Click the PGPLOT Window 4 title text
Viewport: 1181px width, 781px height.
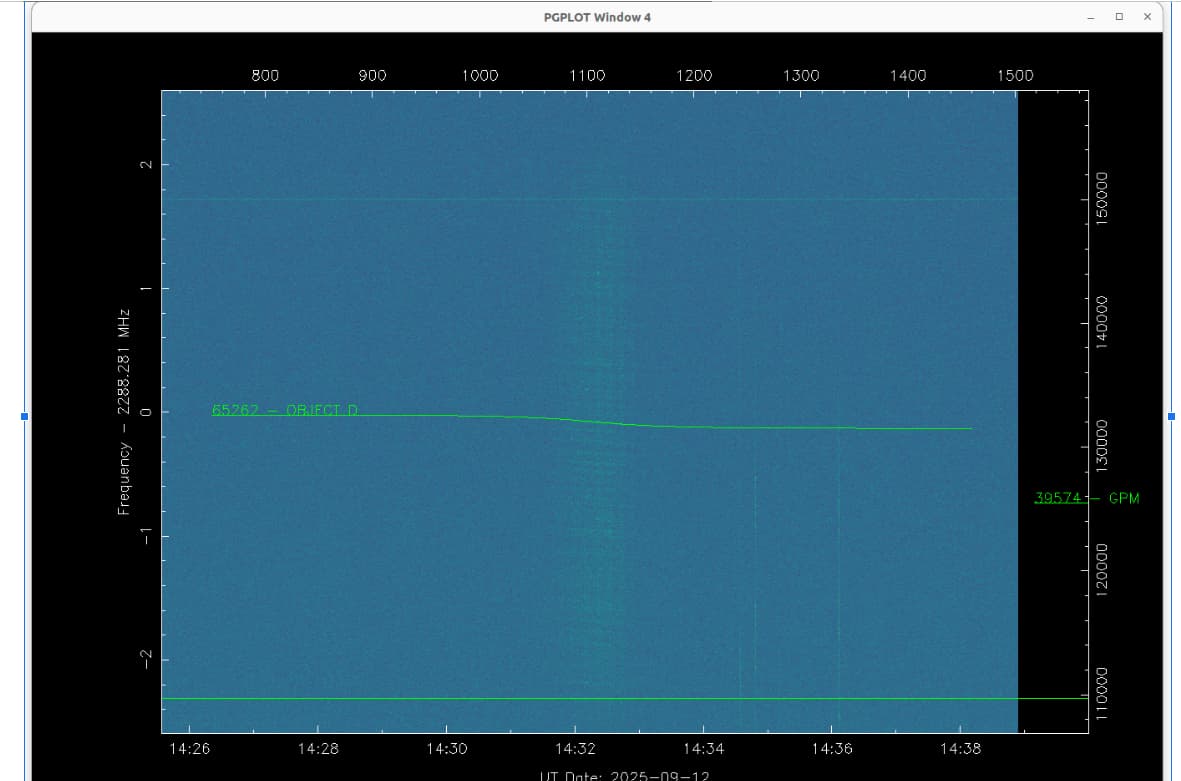pos(597,17)
